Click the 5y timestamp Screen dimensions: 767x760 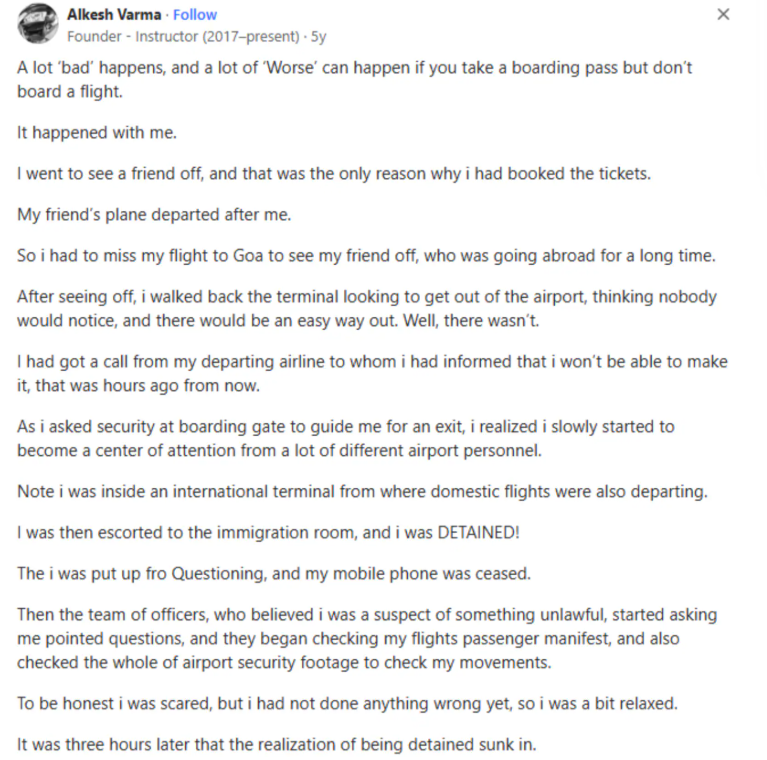click(318, 36)
